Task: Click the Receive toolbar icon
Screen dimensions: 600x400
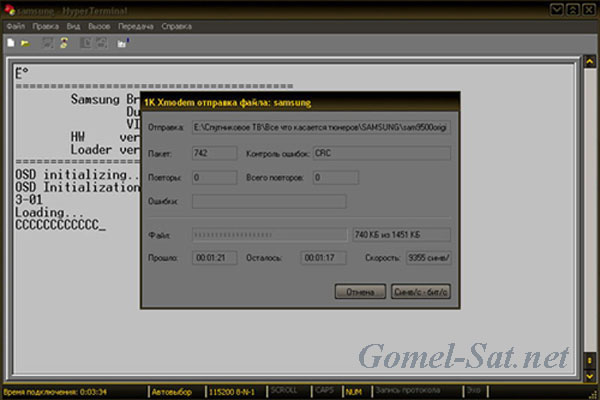Action: pyautogui.click(x=101, y=43)
